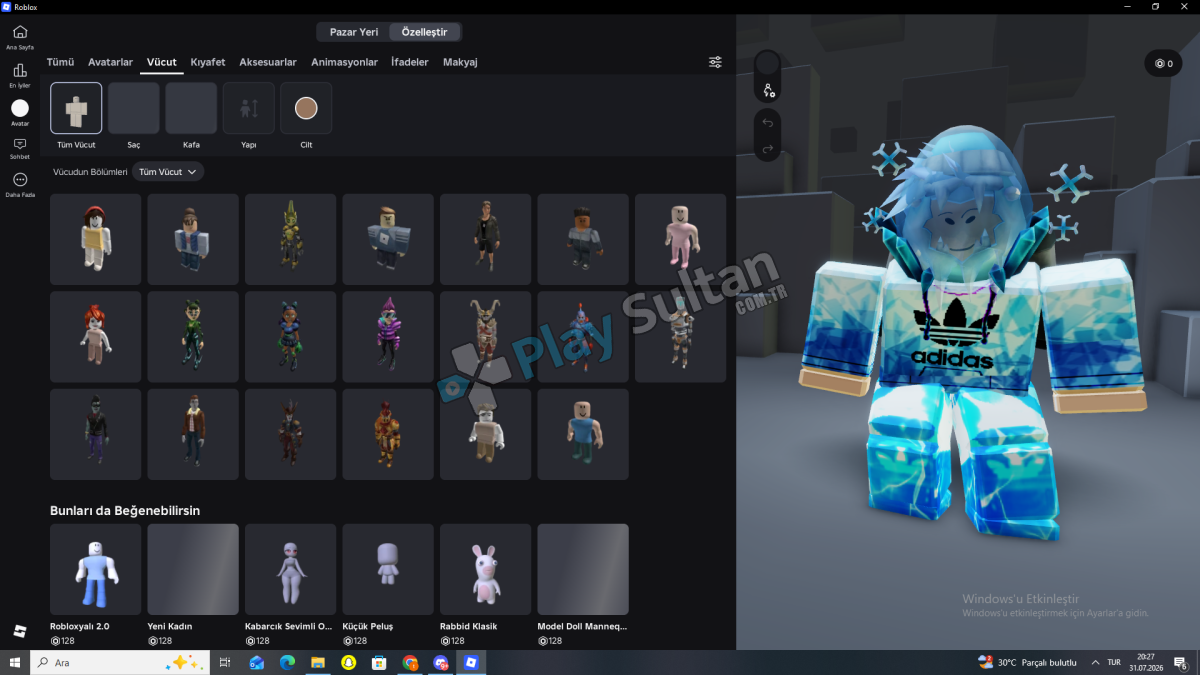The image size is (1200, 675).
Task: Select the horned creature body thumbnail
Action: (x=485, y=337)
